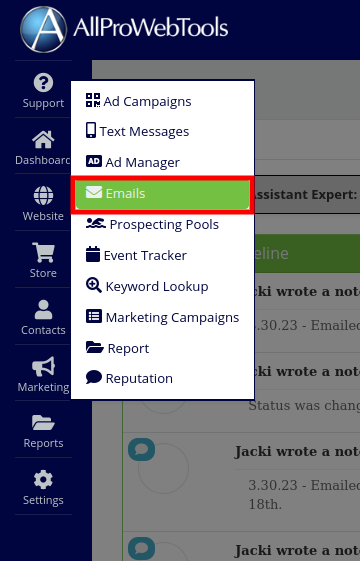The width and height of the screenshot is (360, 561).
Task: Click the AllProWebTools logo
Action: click(124, 29)
